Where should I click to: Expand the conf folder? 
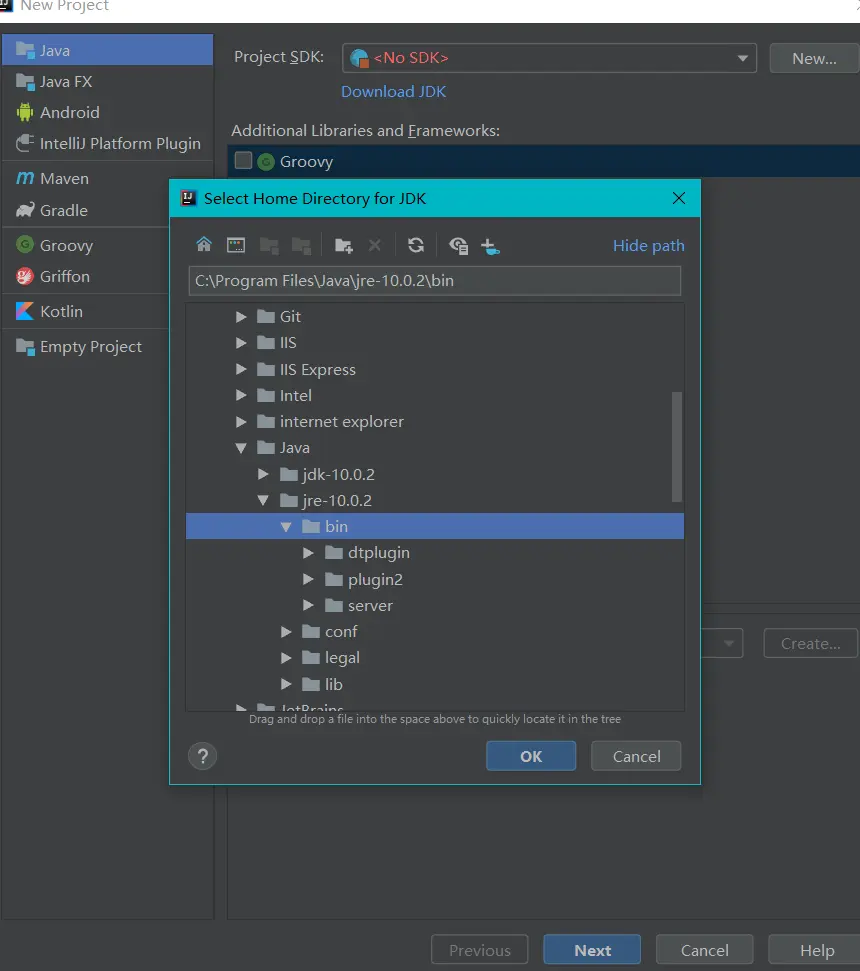pyautogui.click(x=286, y=632)
